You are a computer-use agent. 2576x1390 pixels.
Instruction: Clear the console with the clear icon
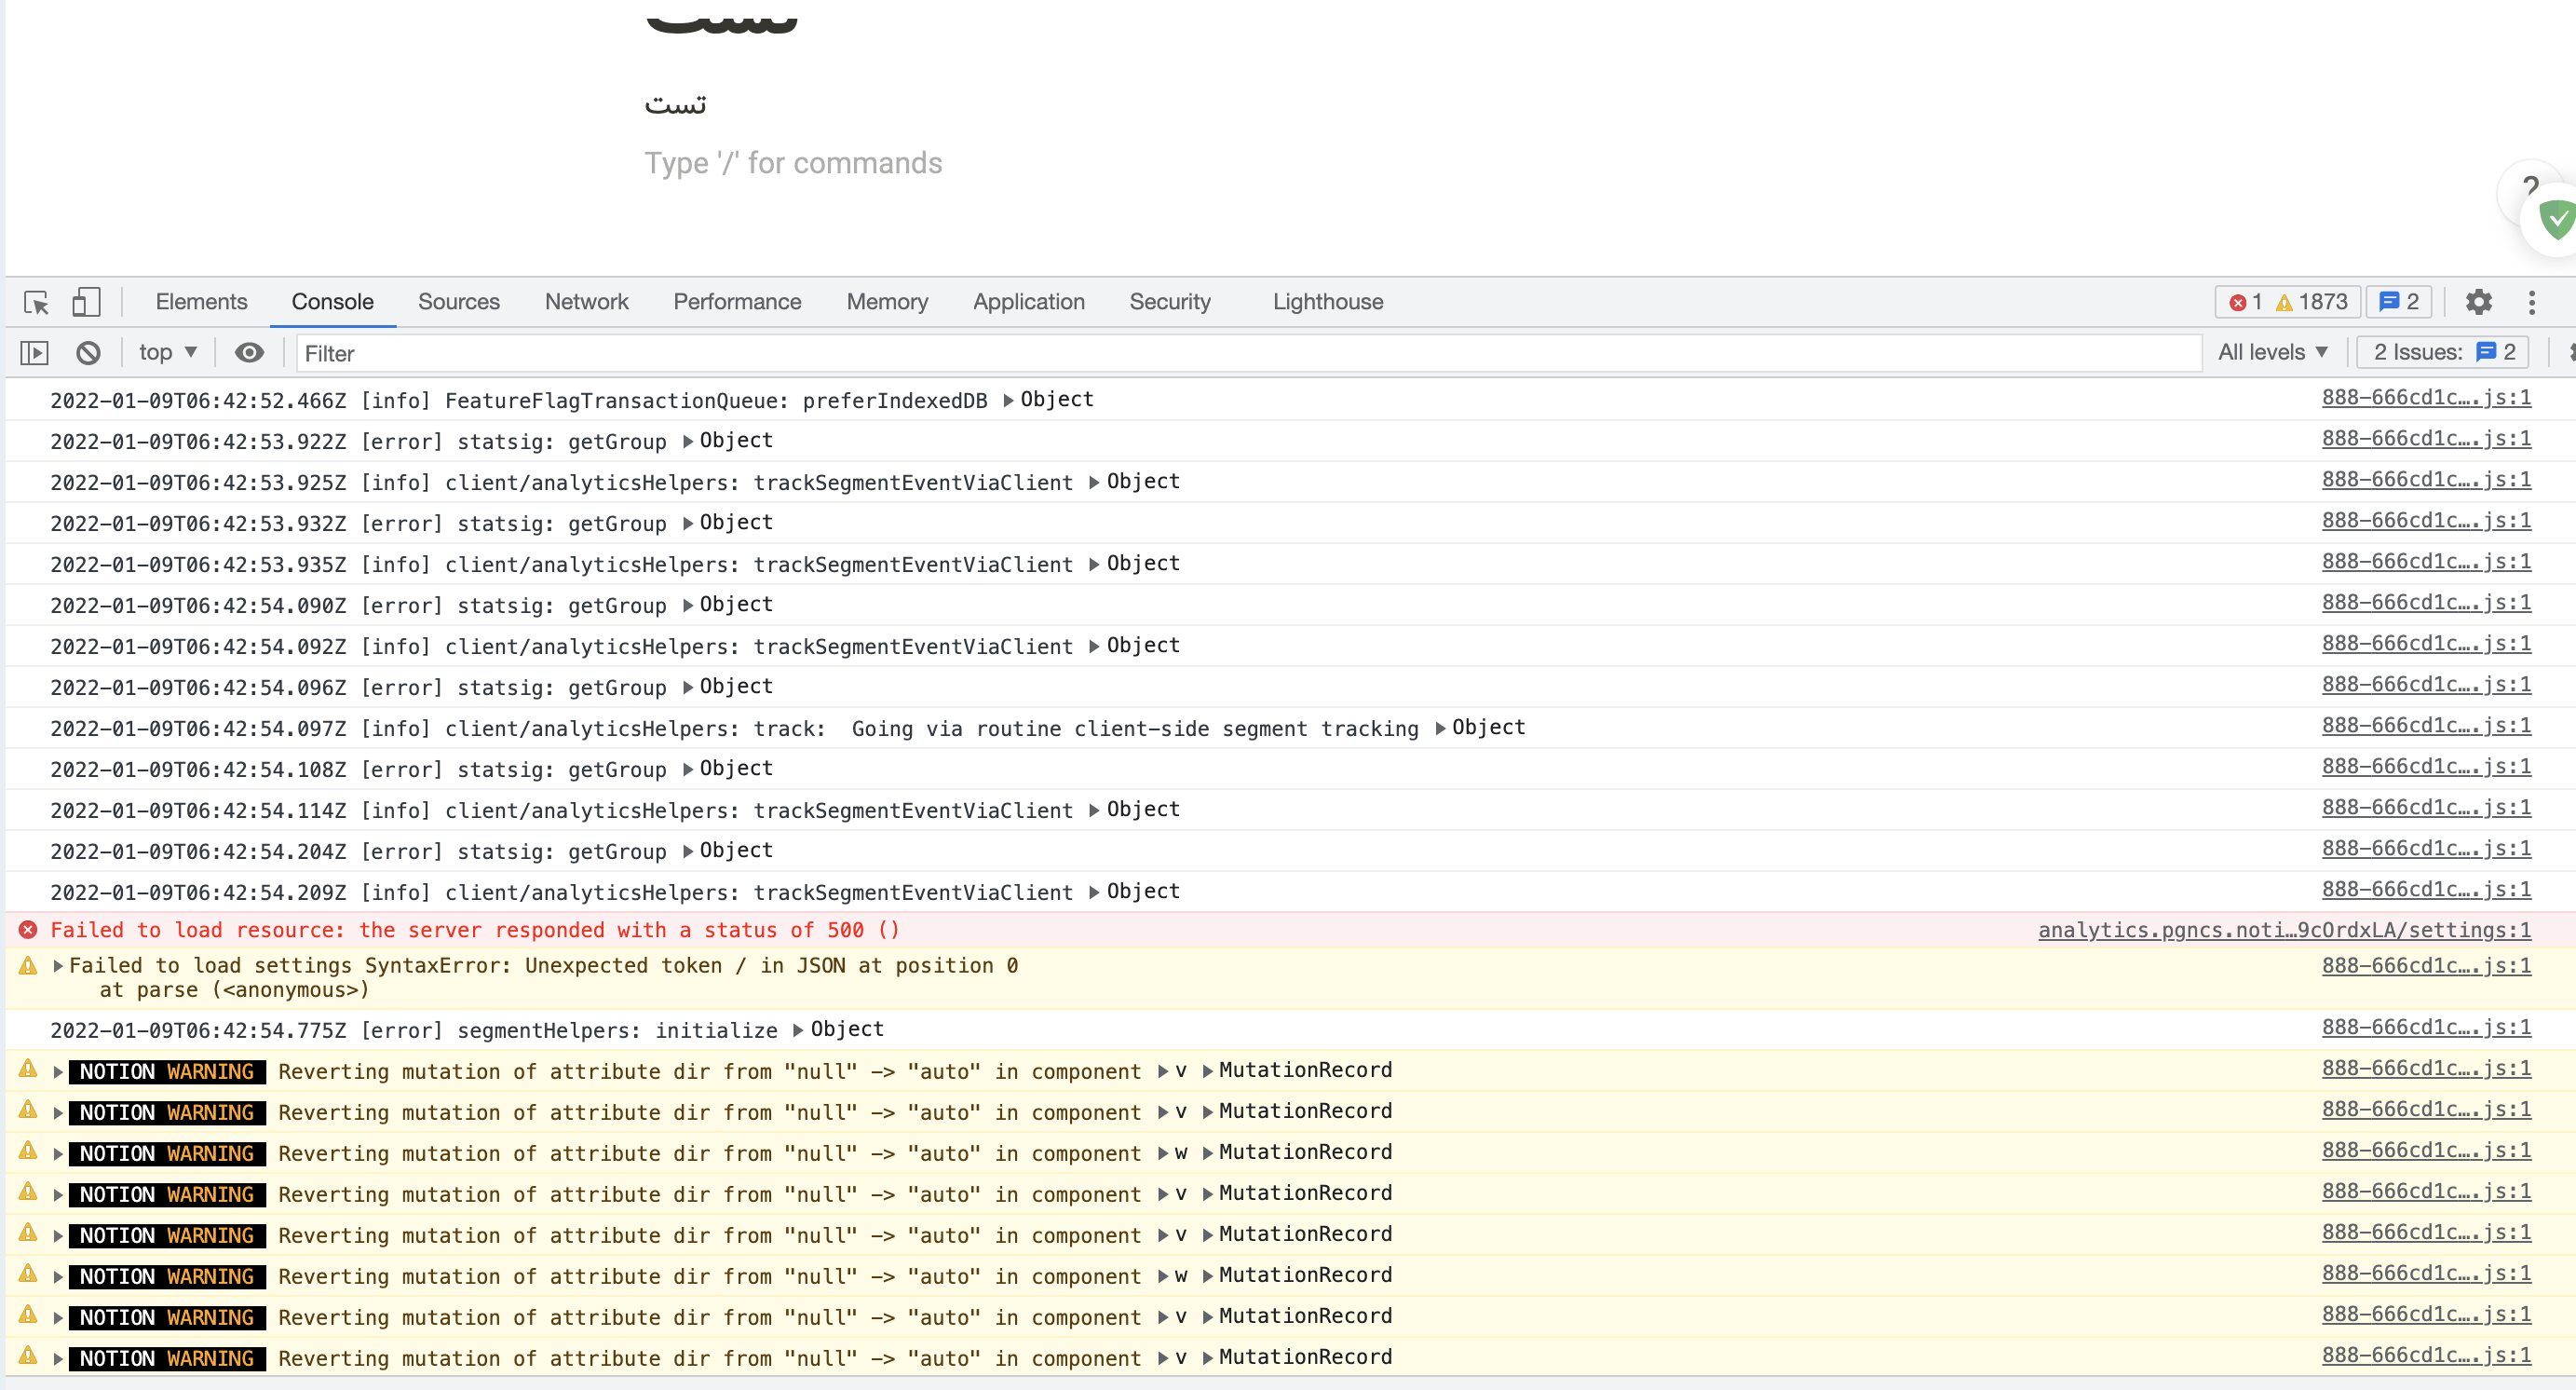89,352
